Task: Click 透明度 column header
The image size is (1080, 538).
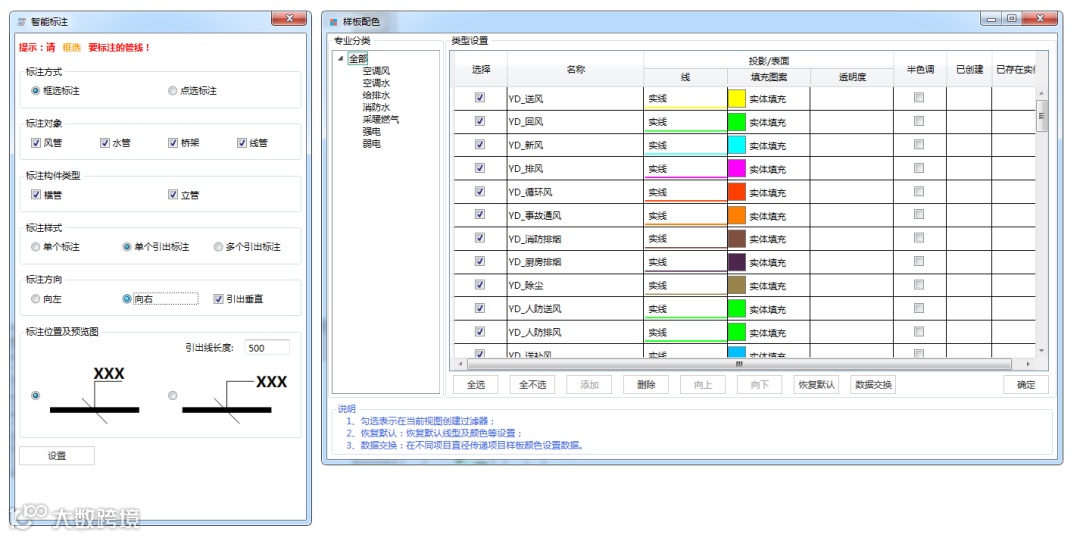Action: pyautogui.click(x=851, y=78)
